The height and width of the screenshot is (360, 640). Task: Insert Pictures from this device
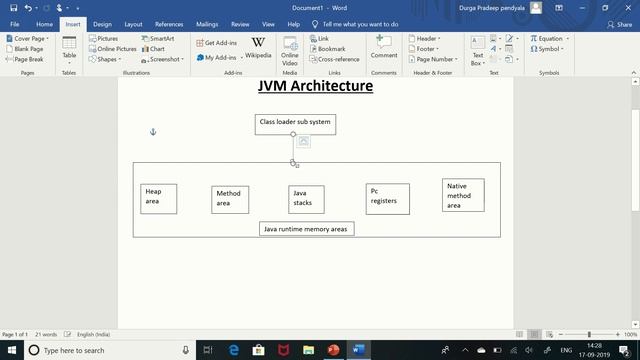[x=103, y=38]
